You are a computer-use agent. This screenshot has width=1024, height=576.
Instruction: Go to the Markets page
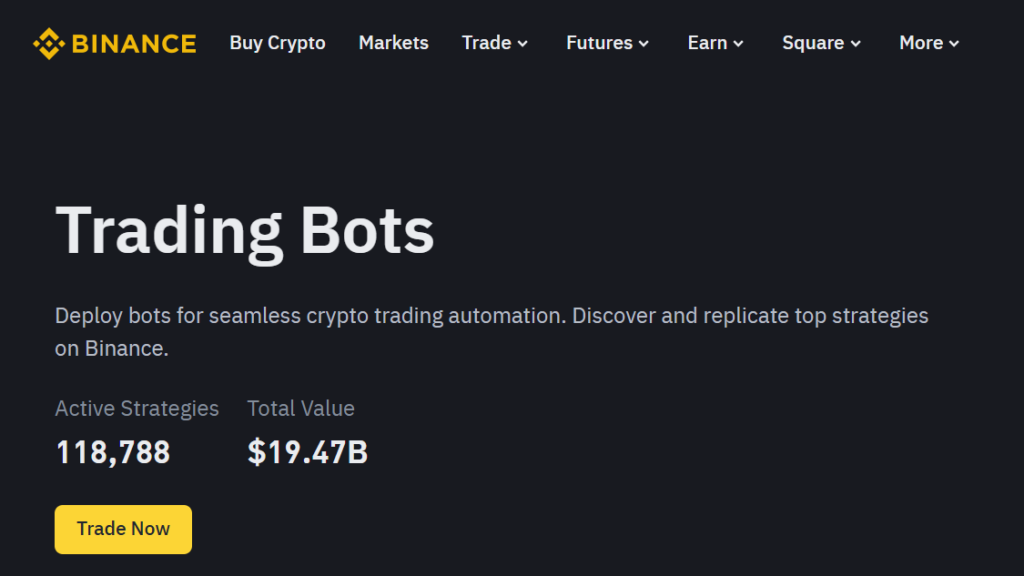[x=394, y=43]
